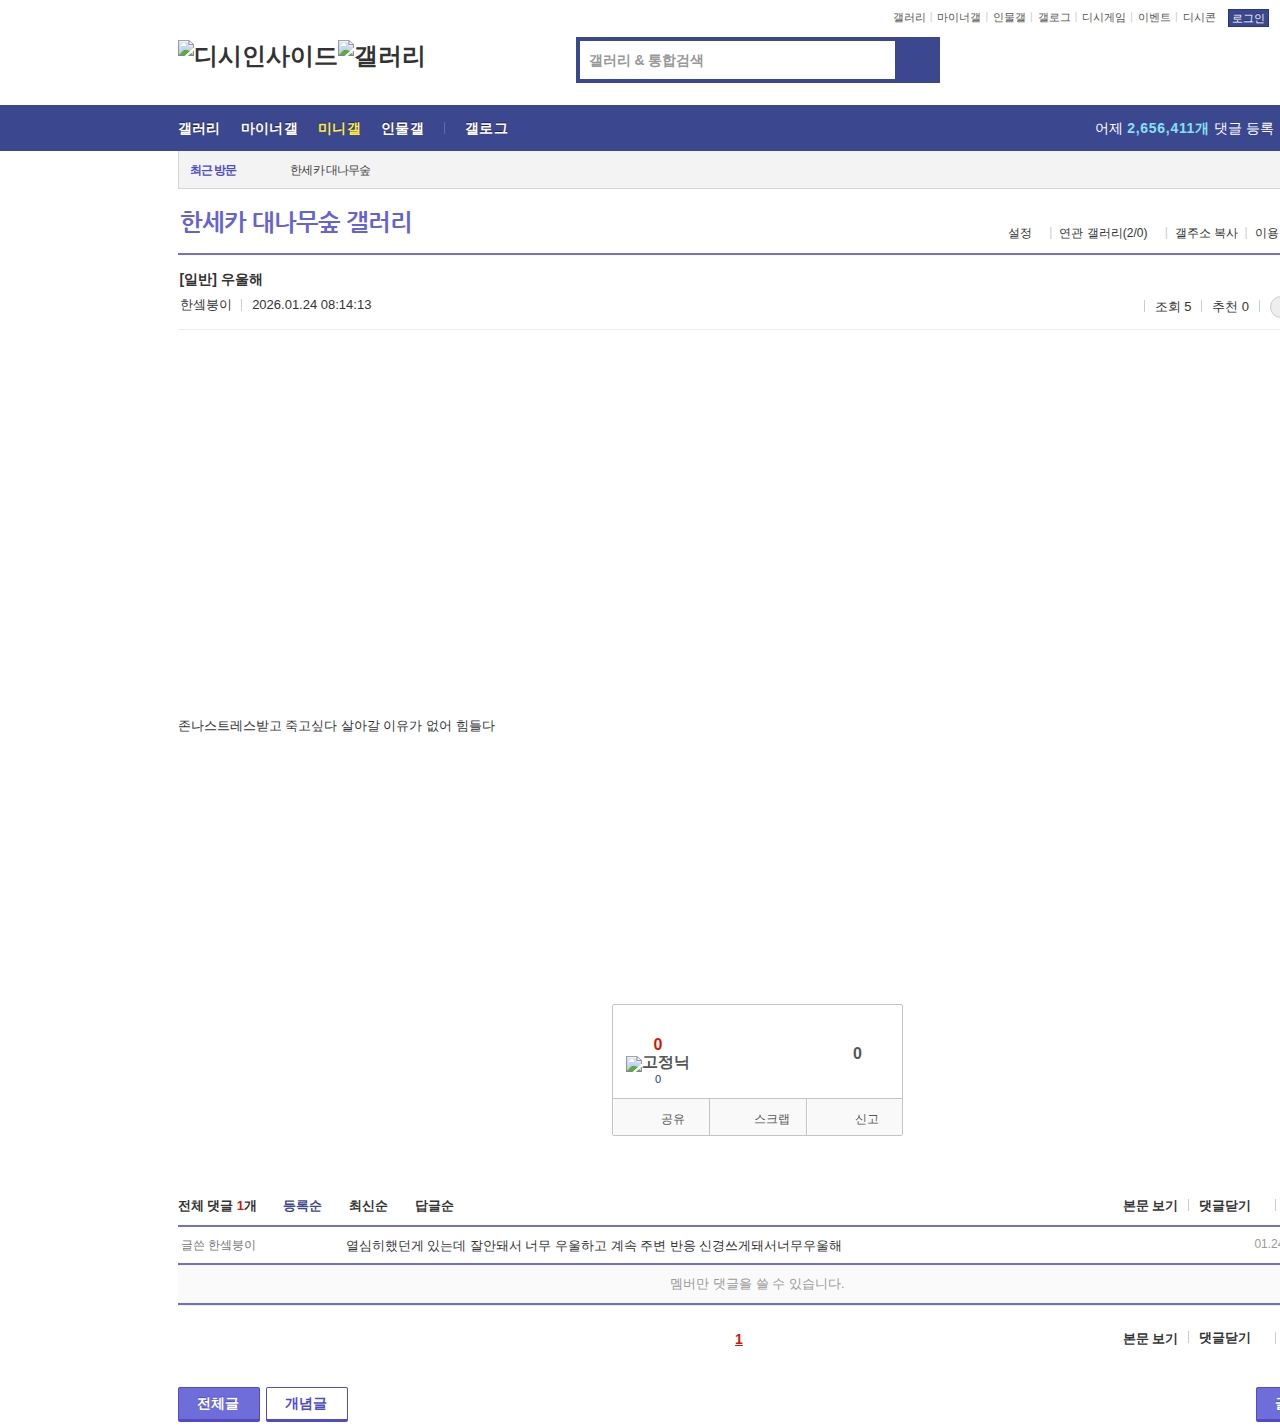Open the 디시콘 link at the top
This screenshot has height=1428, width=1280.
[x=1199, y=18]
